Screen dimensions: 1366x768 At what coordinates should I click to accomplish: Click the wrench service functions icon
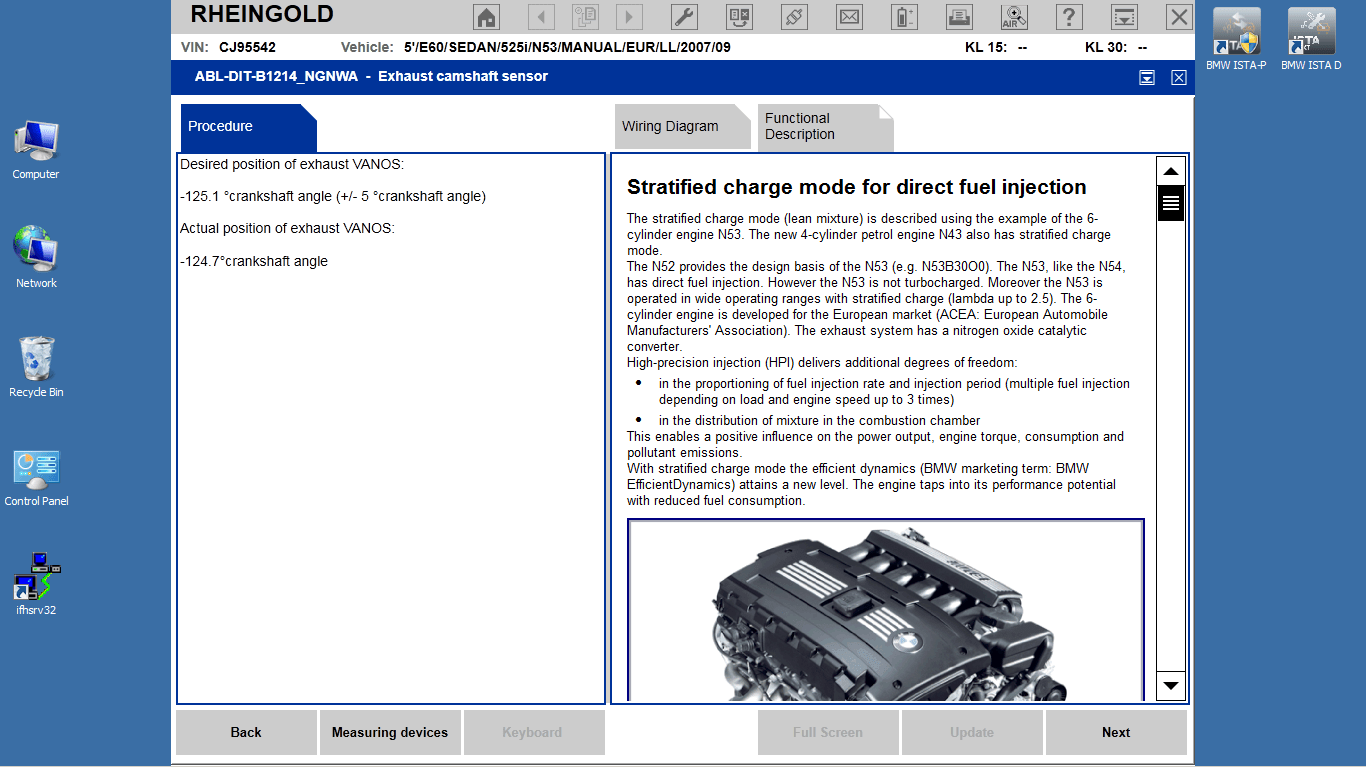684,16
